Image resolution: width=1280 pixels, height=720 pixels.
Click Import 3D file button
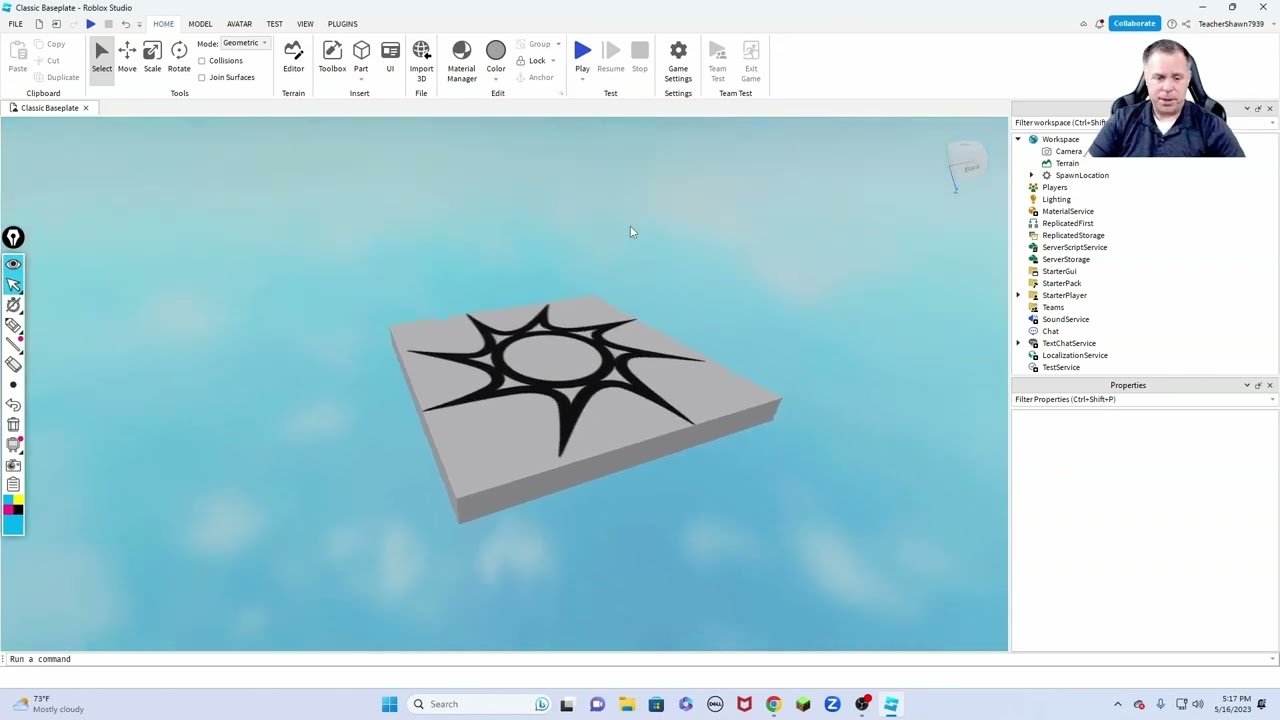tap(421, 61)
